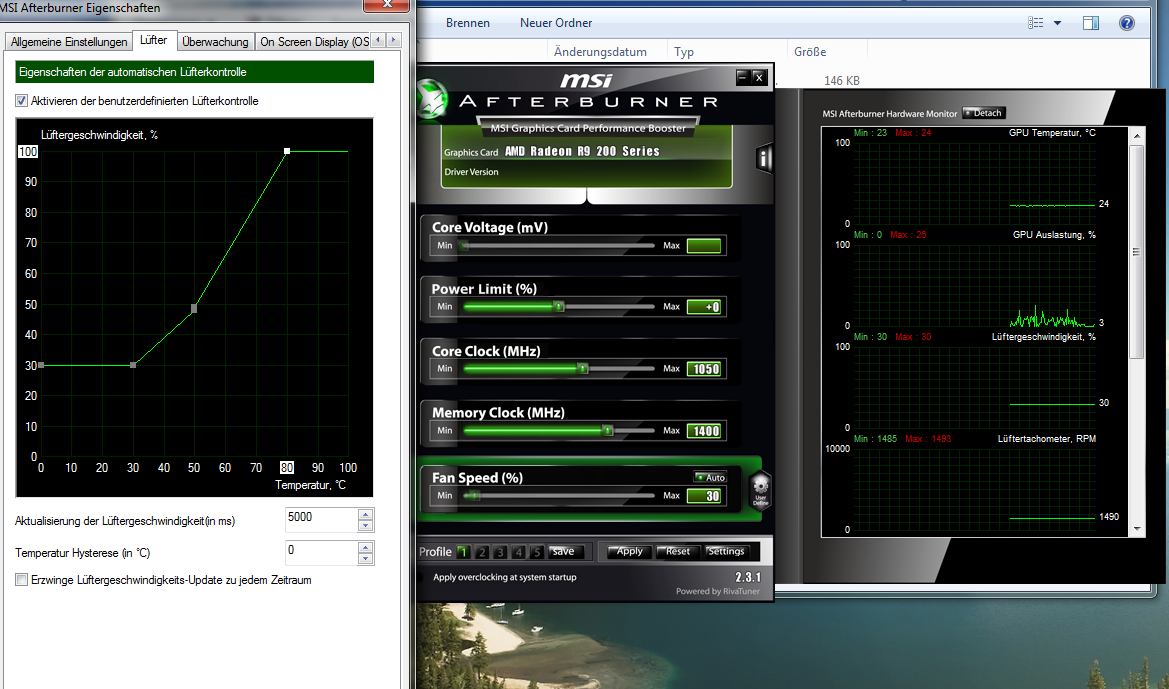The width and height of the screenshot is (1169, 689).
Task: Click the Power Limit slider handle
Action: point(558,306)
